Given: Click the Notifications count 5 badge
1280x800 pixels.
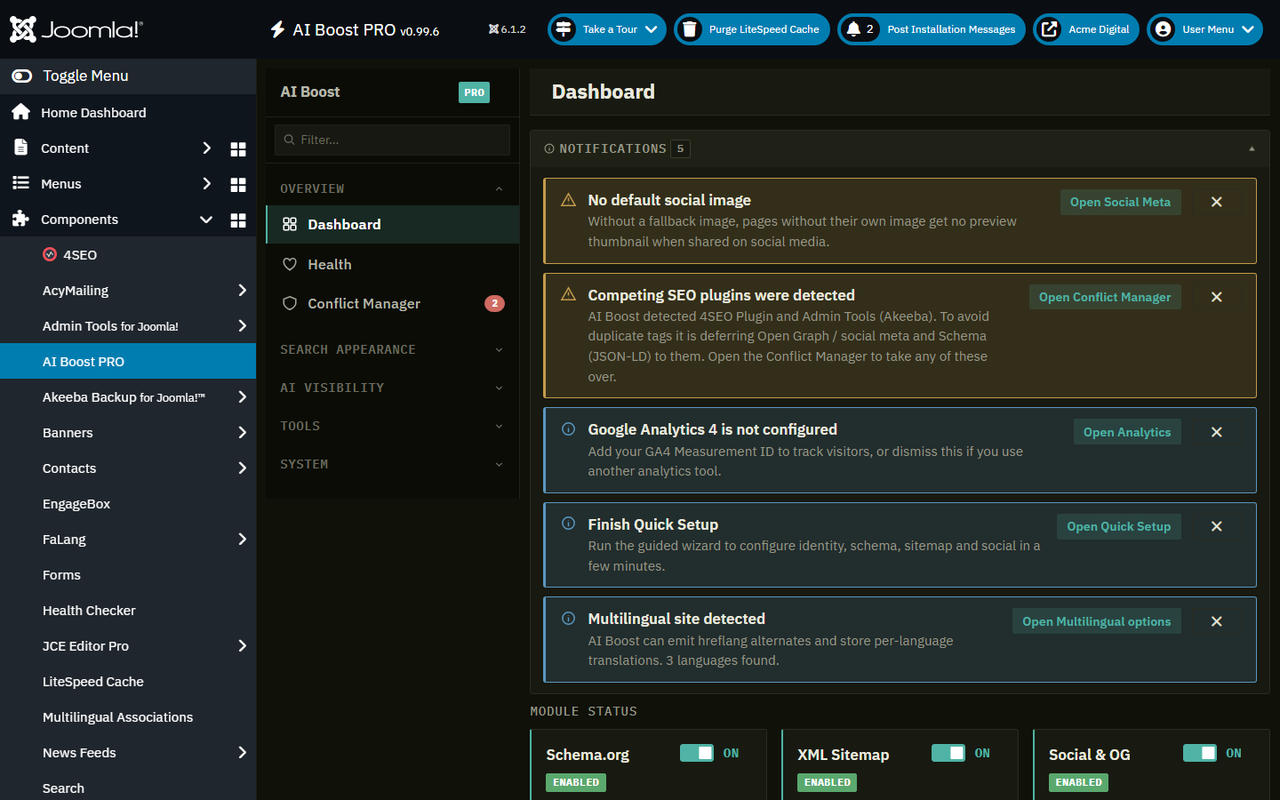Looking at the screenshot, I should [680, 149].
